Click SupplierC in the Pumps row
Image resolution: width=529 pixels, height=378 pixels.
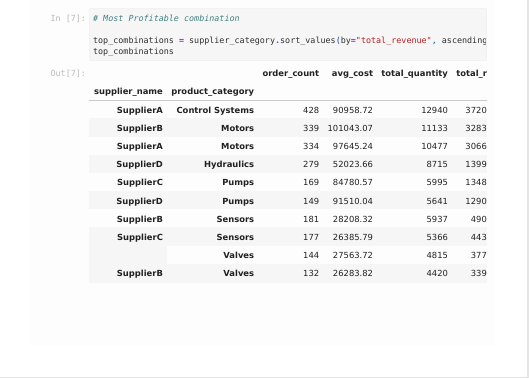pyautogui.click(x=140, y=182)
